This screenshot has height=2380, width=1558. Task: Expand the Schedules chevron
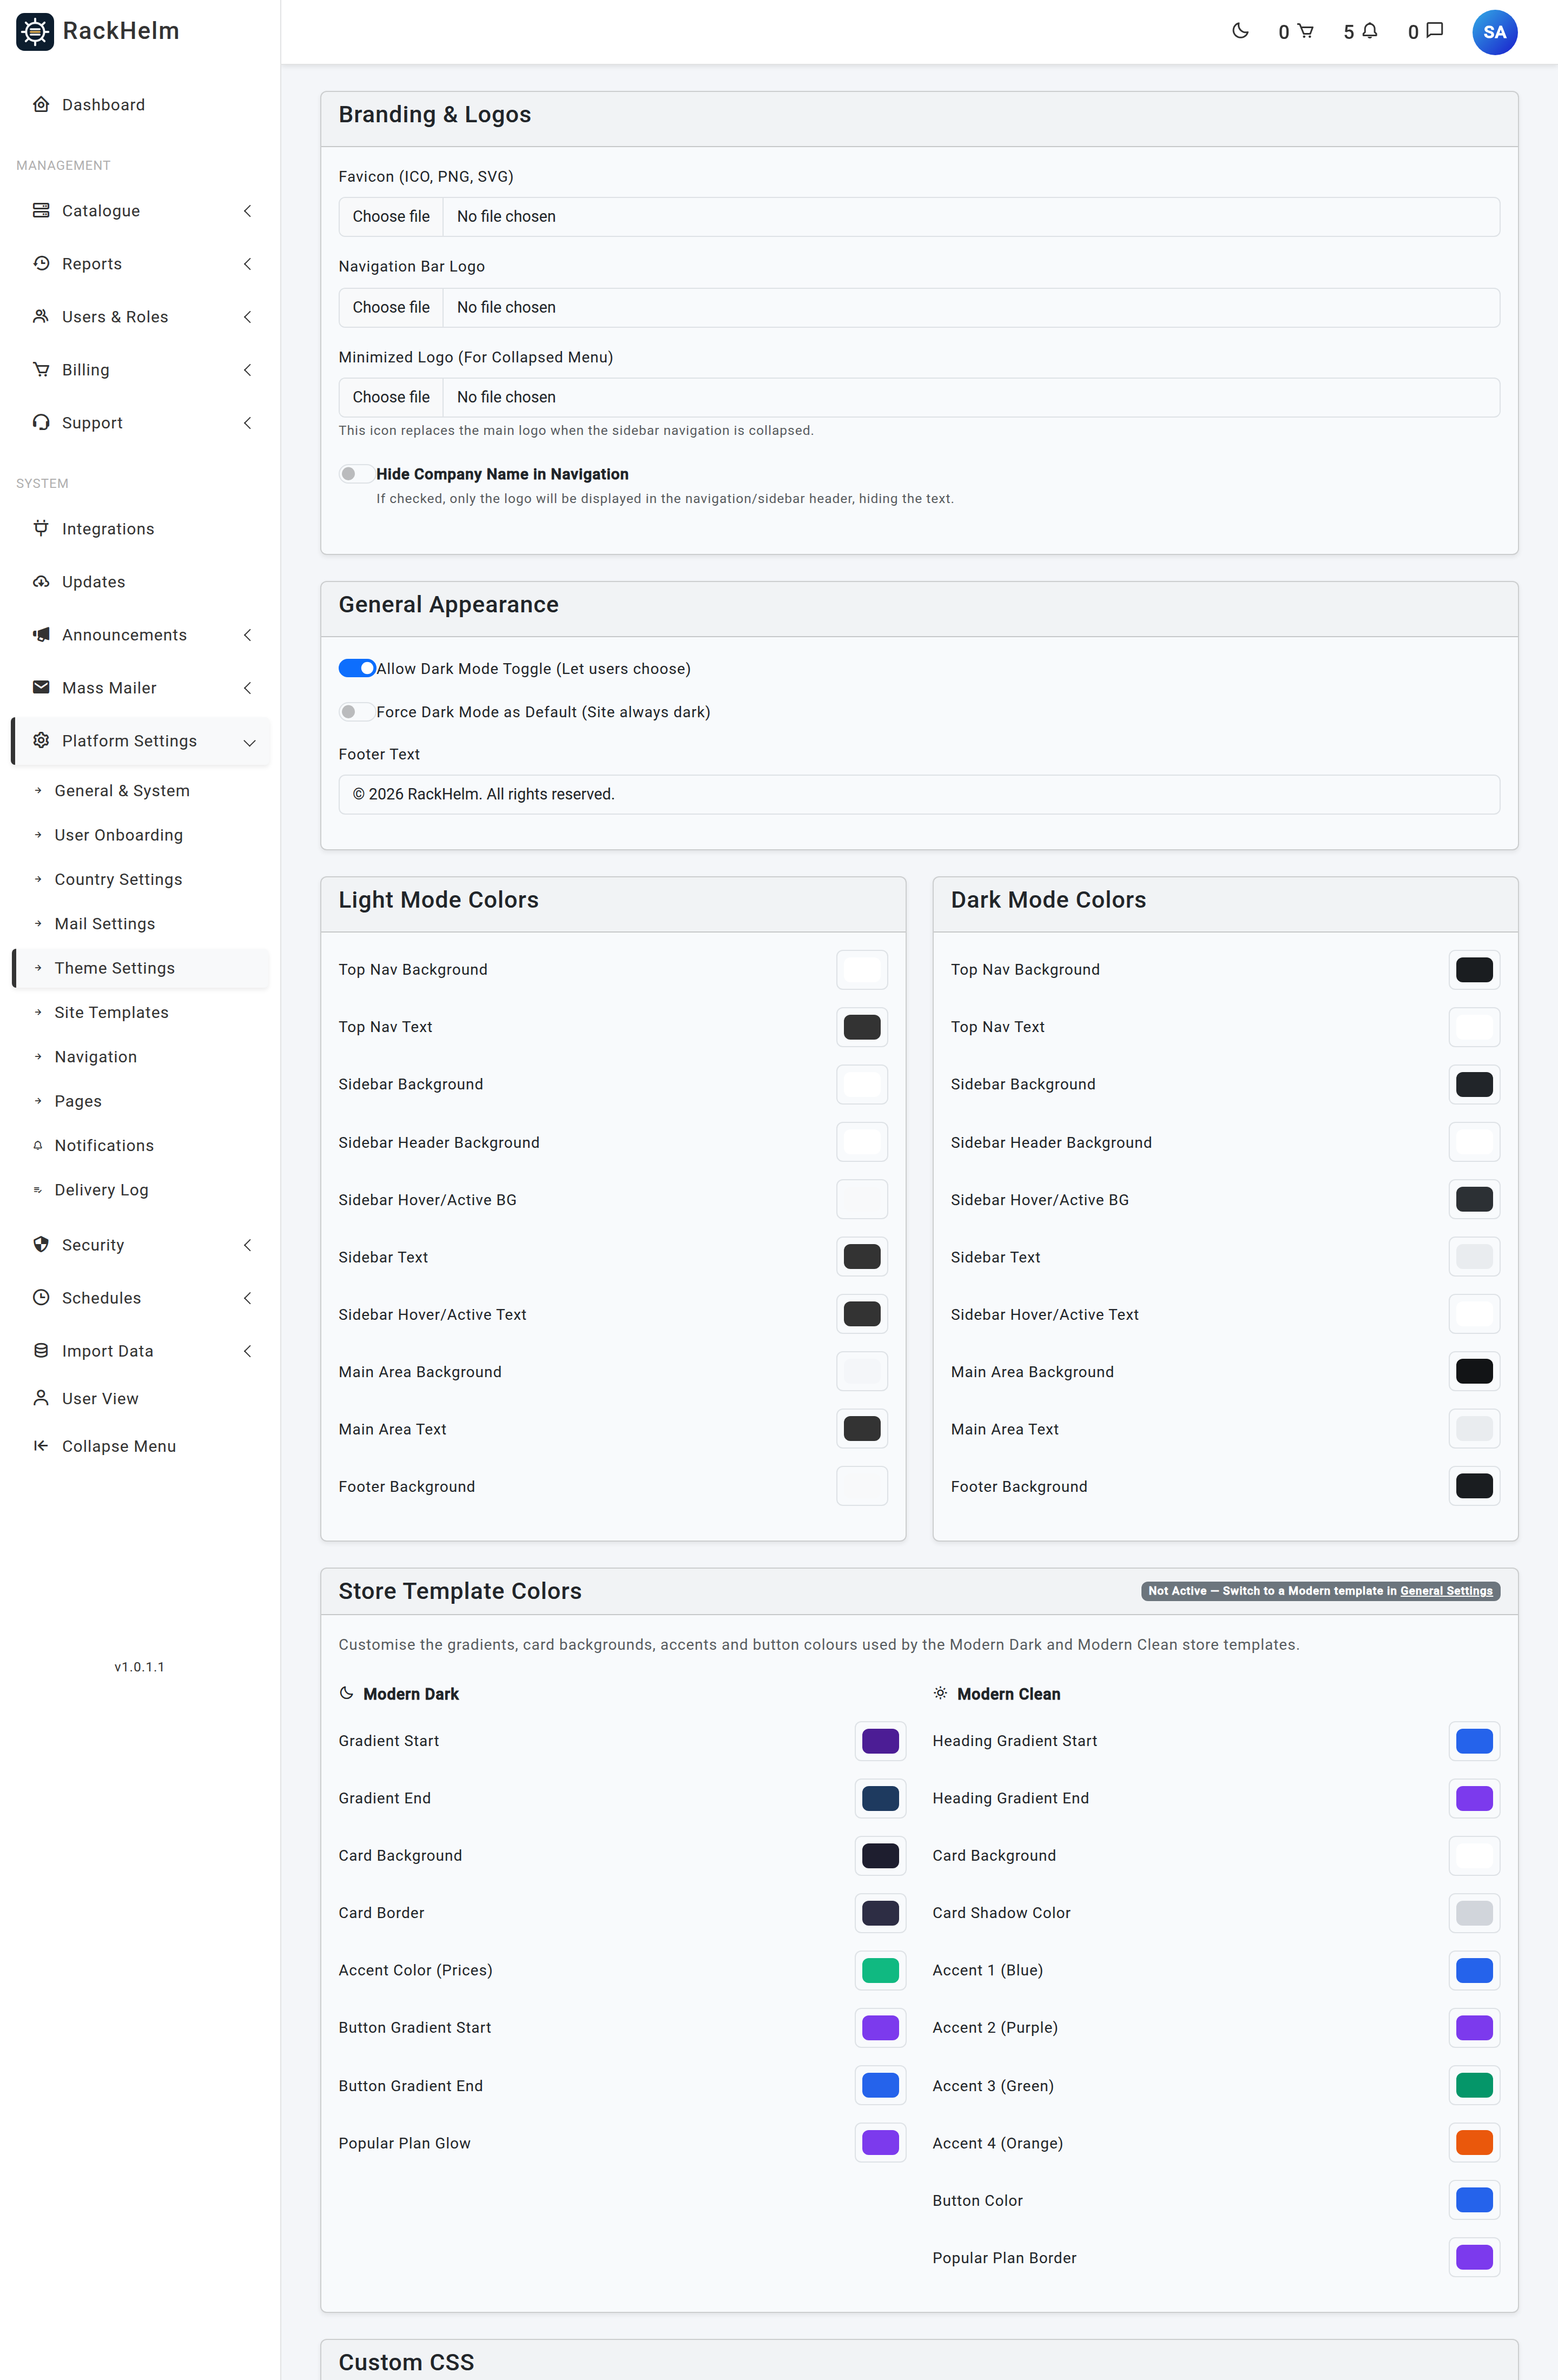click(247, 1298)
